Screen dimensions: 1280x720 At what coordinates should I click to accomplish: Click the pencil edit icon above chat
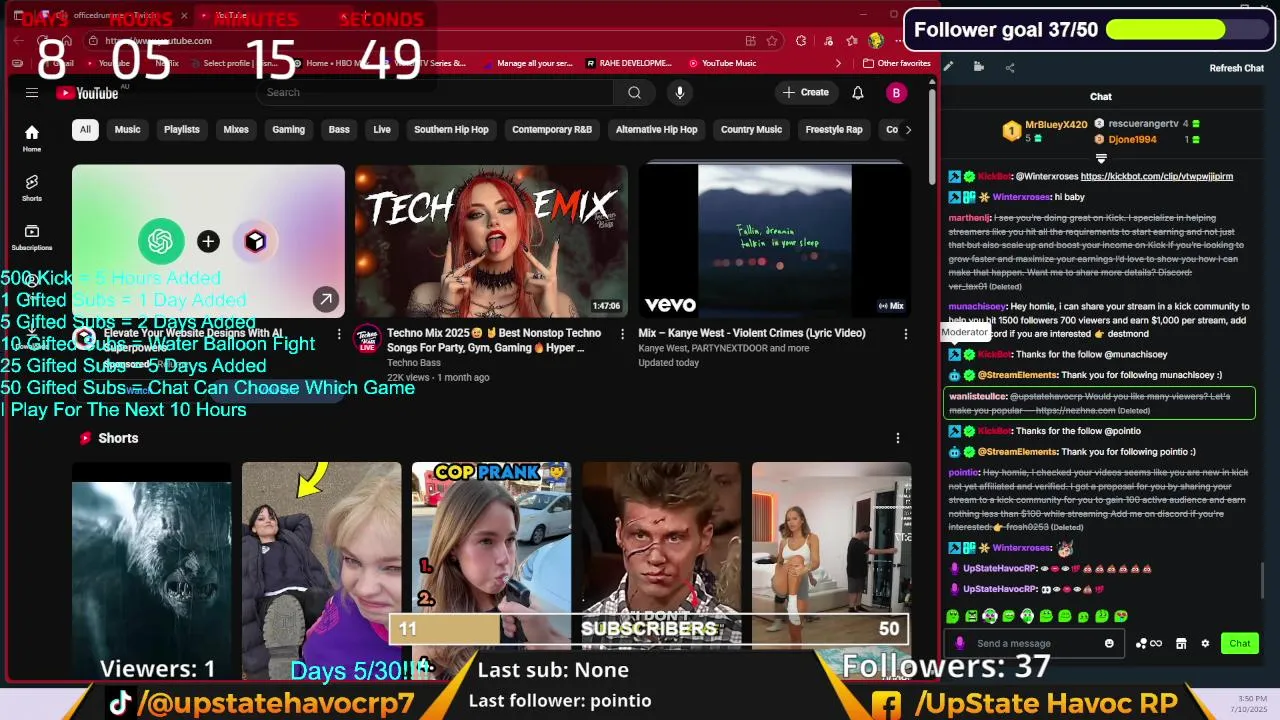click(x=948, y=67)
